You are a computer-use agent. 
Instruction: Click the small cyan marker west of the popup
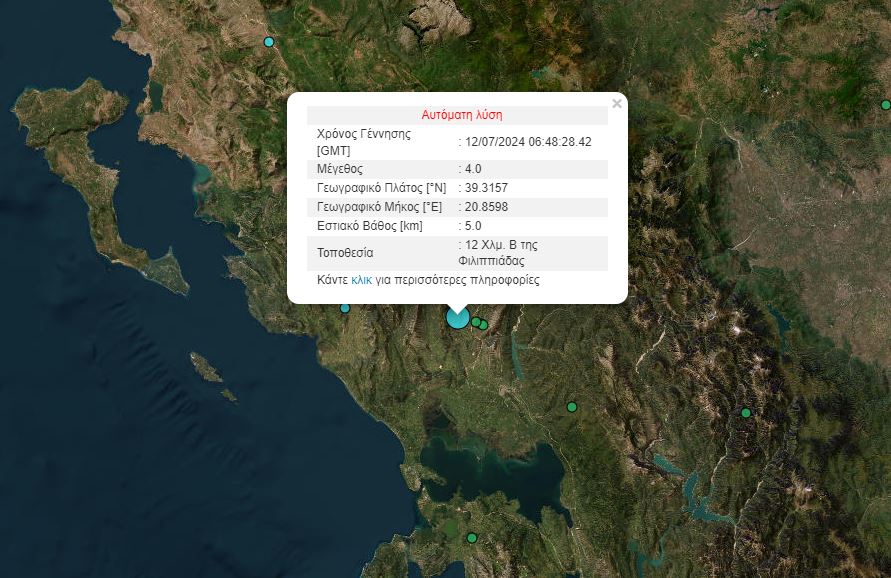point(345,308)
